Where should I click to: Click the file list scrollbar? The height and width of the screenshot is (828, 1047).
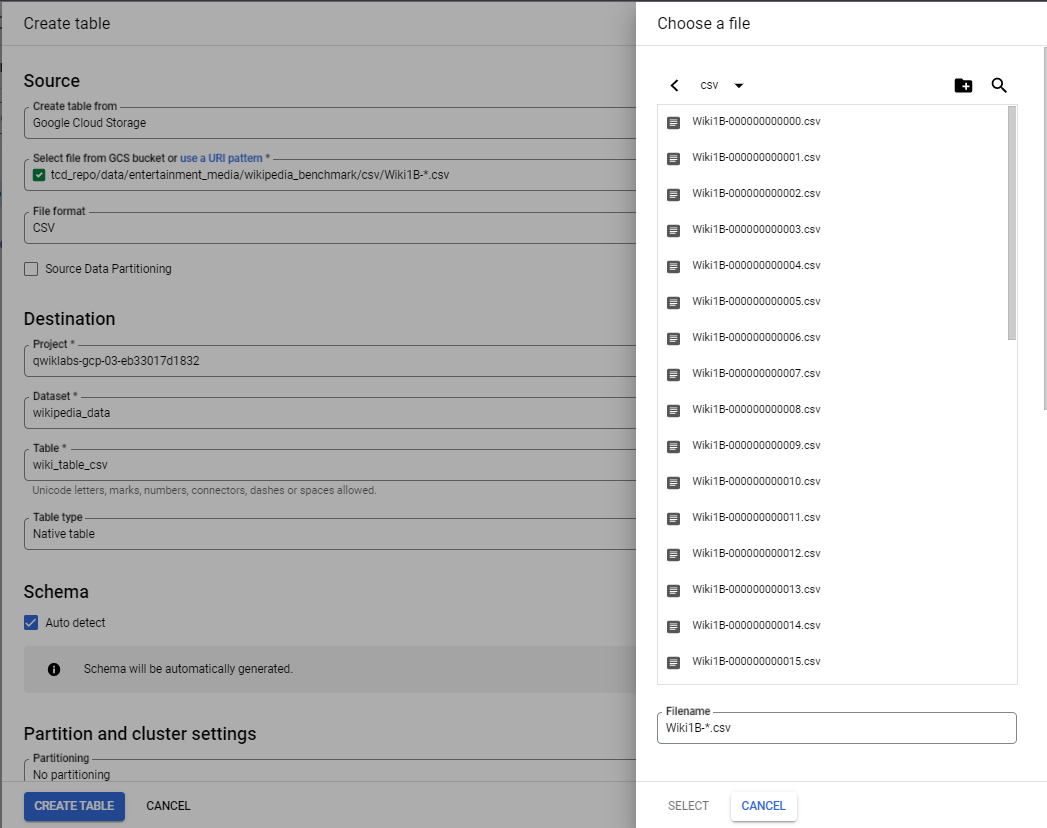coord(1012,220)
